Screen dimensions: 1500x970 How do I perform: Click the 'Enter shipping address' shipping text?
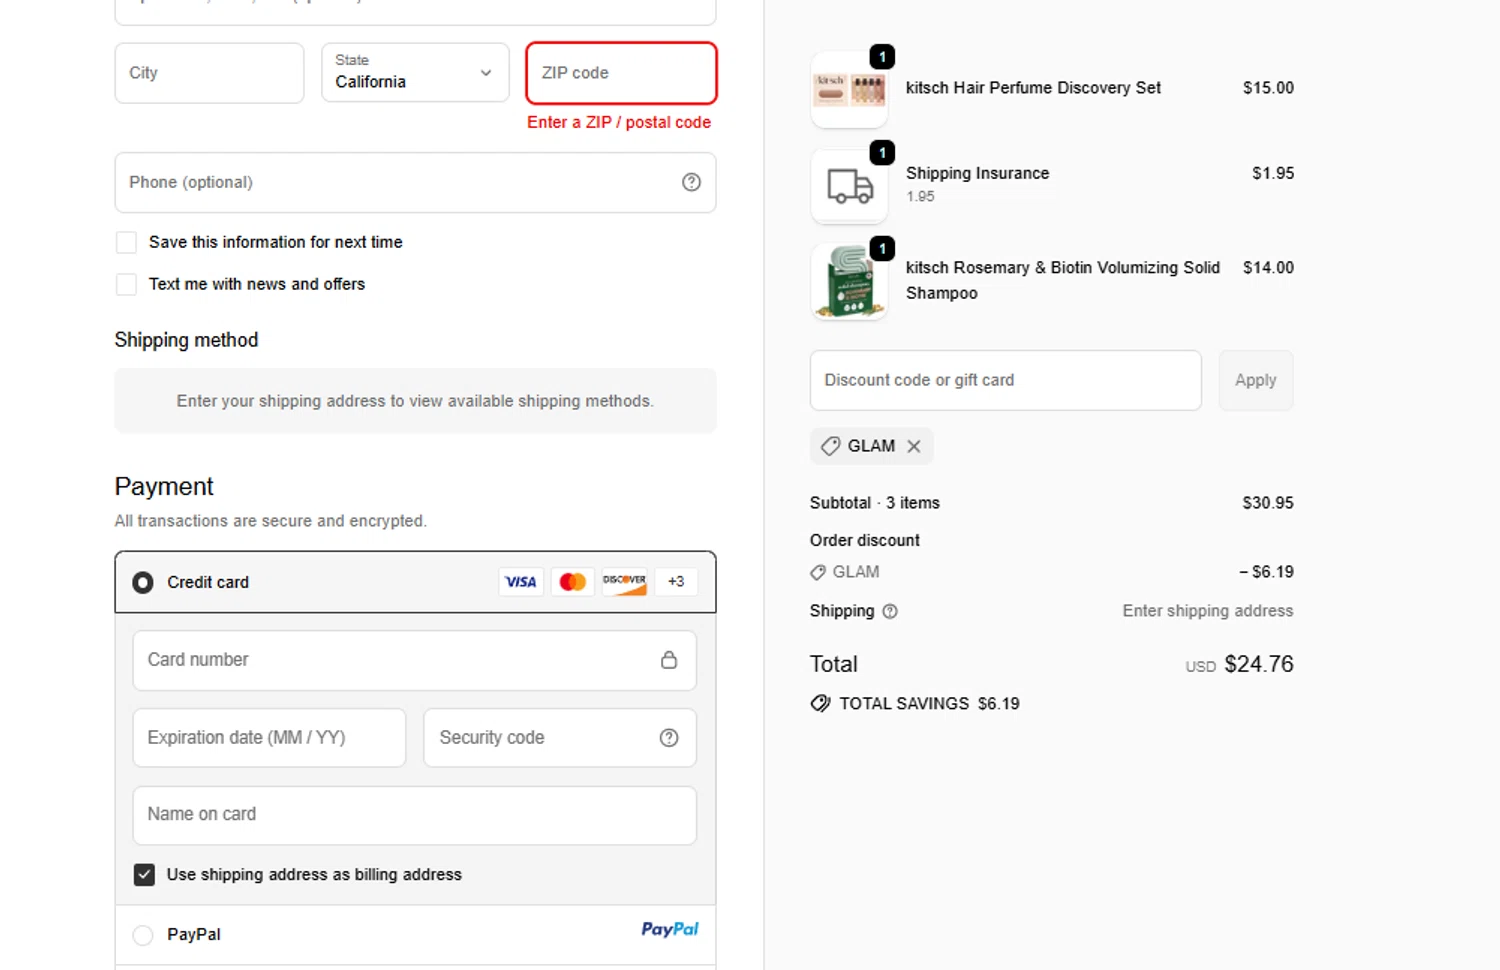[1207, 611]
